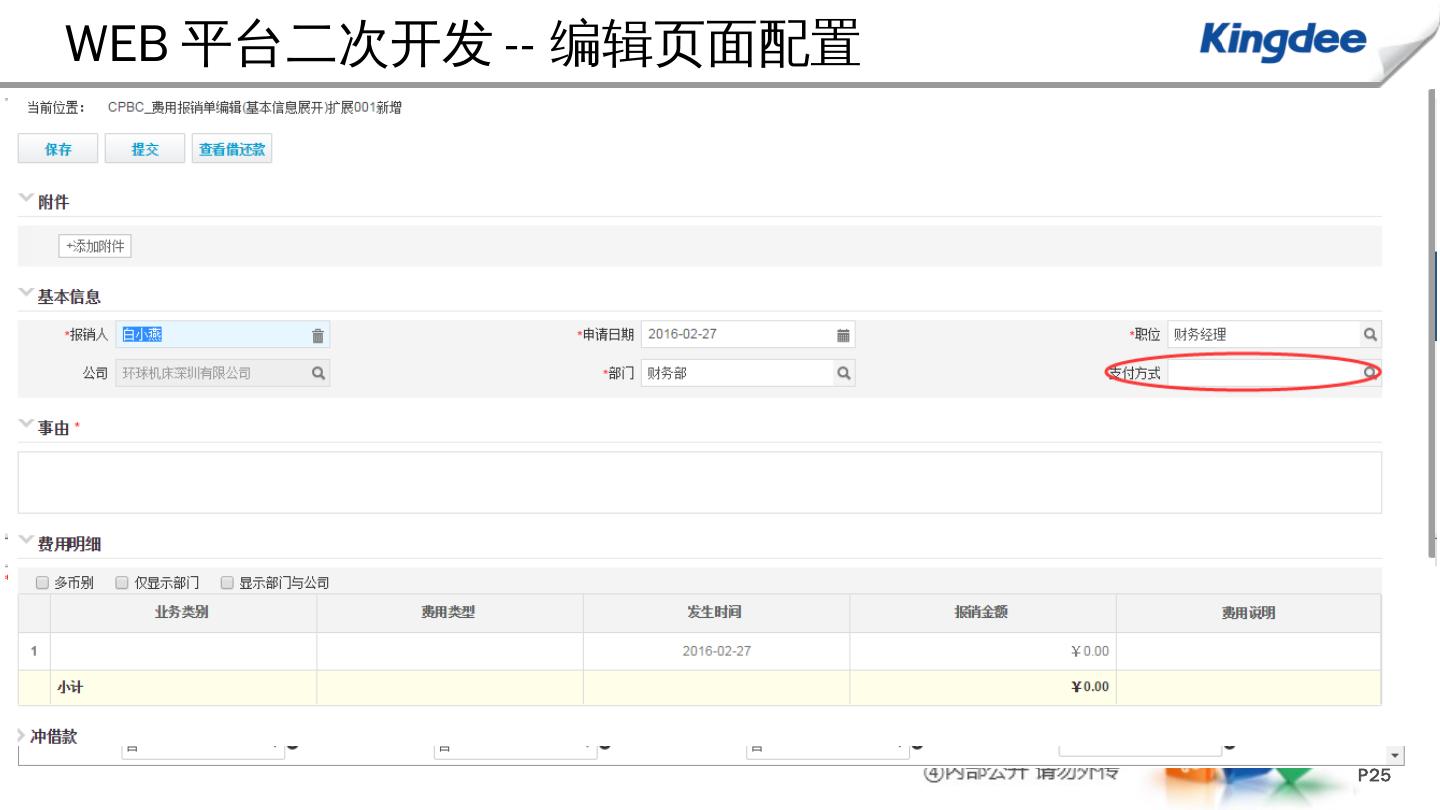
Task: Select the 业务类别 column header
Action: 182,613
